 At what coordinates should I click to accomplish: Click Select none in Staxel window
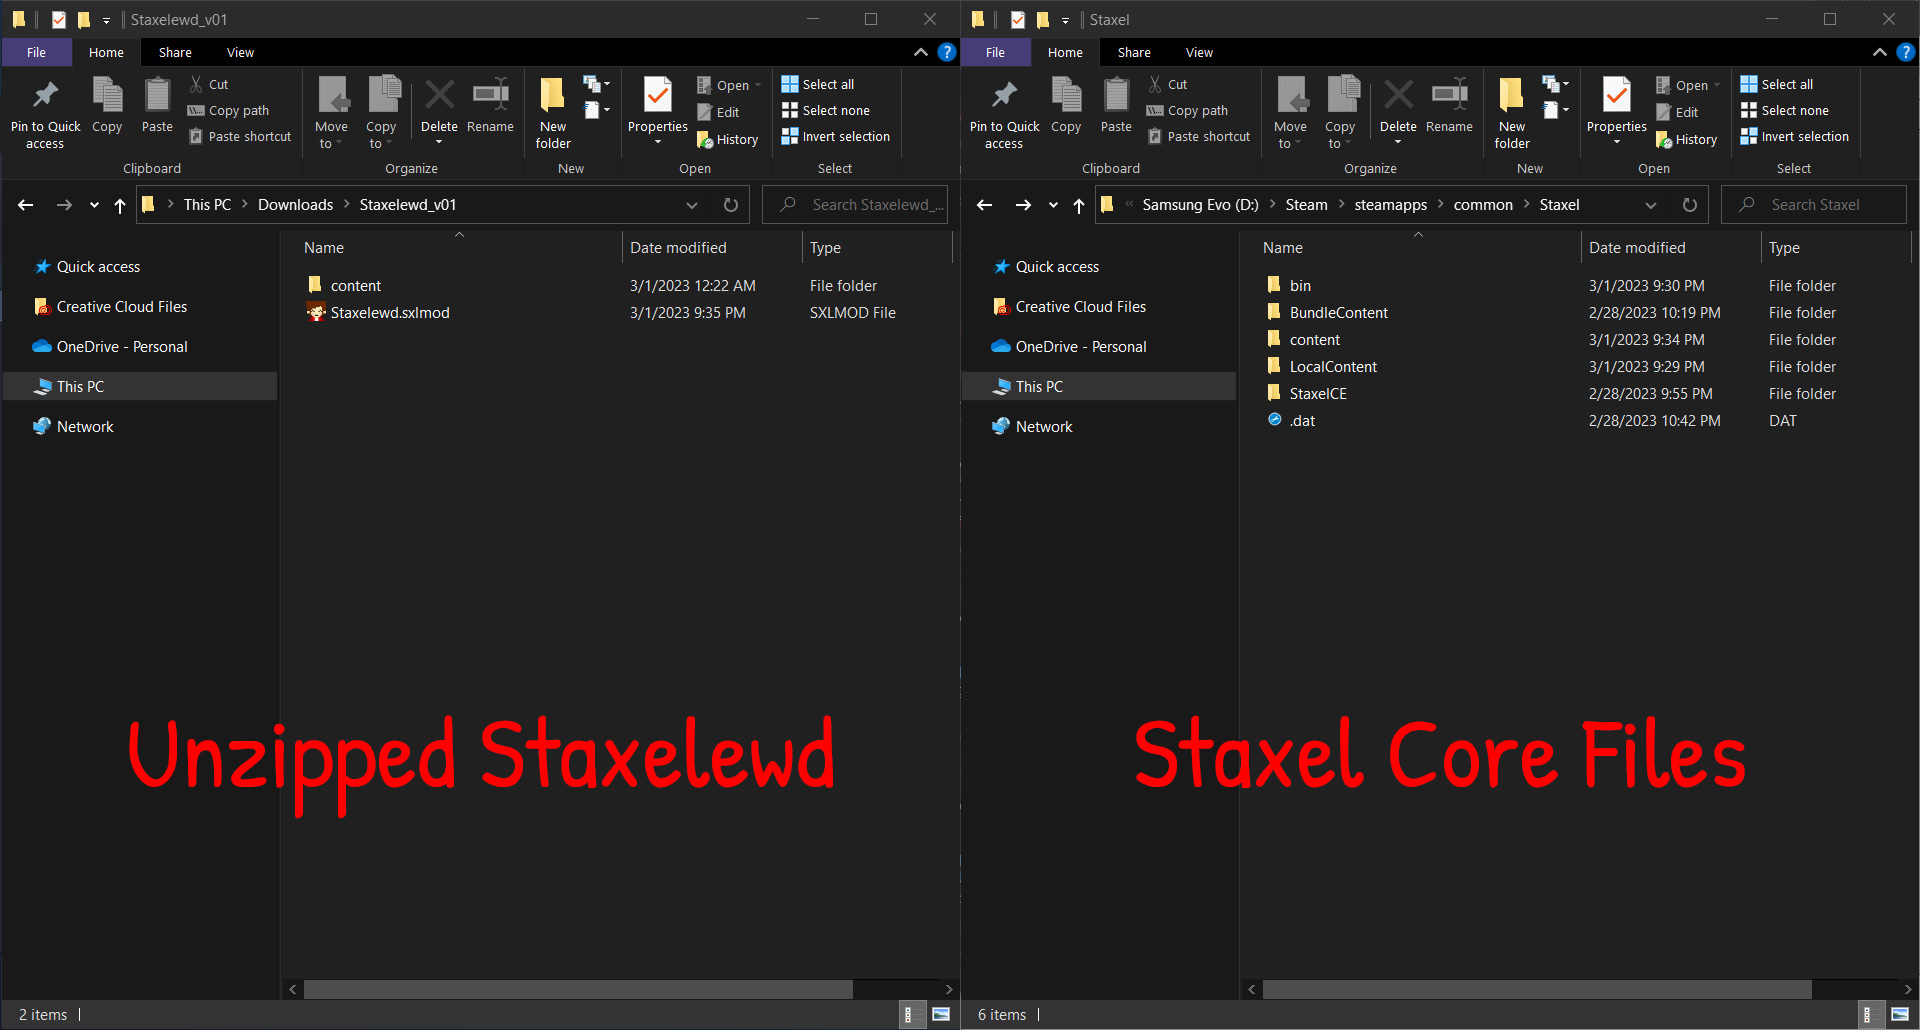click(1785, 110)
